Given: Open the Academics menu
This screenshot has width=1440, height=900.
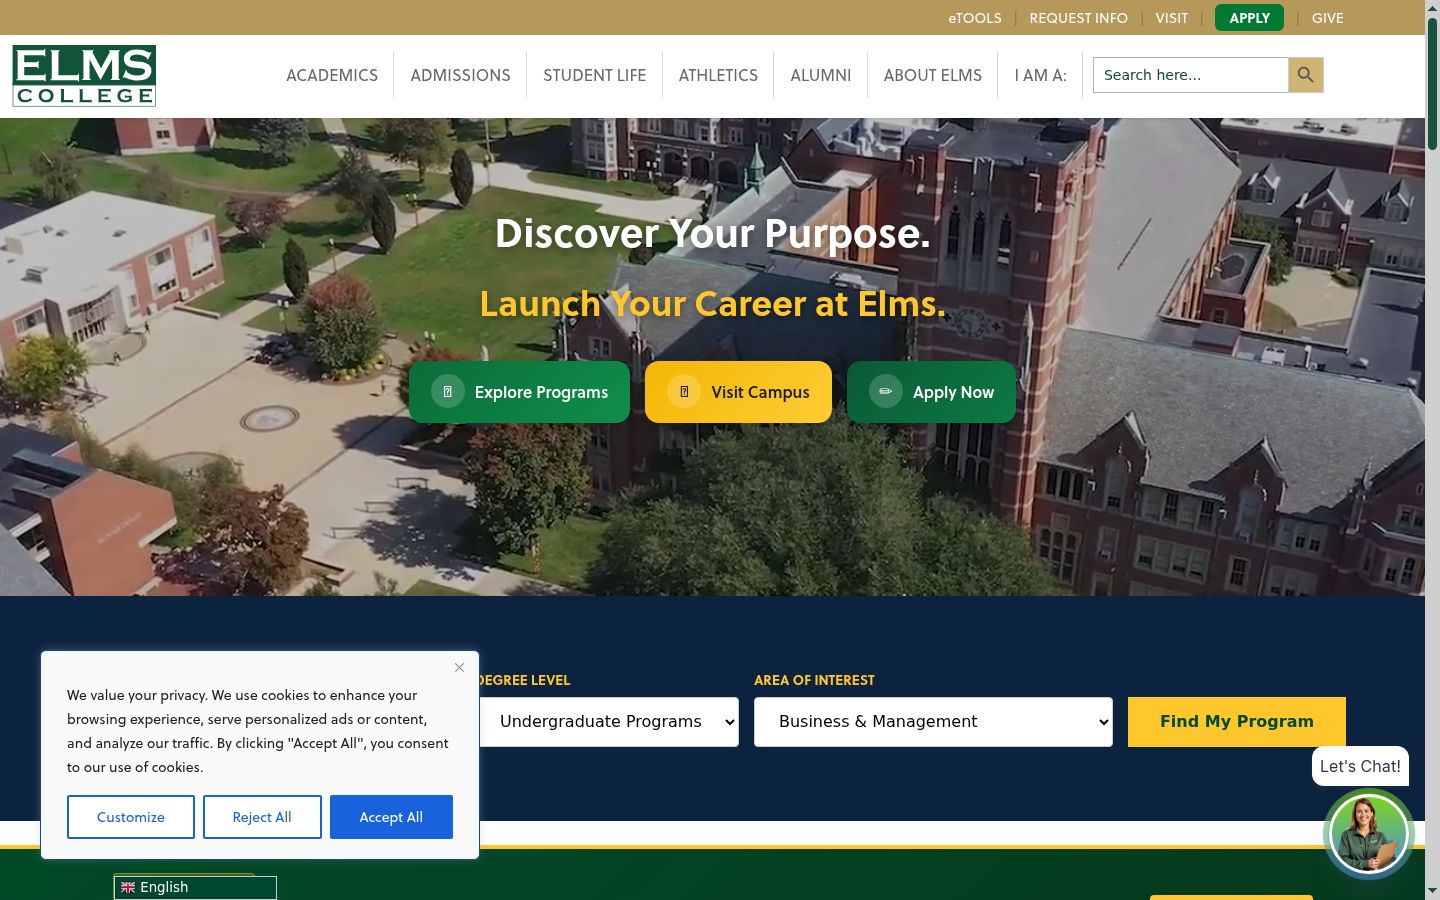Looking at the screenshot, I should point(332,75).
